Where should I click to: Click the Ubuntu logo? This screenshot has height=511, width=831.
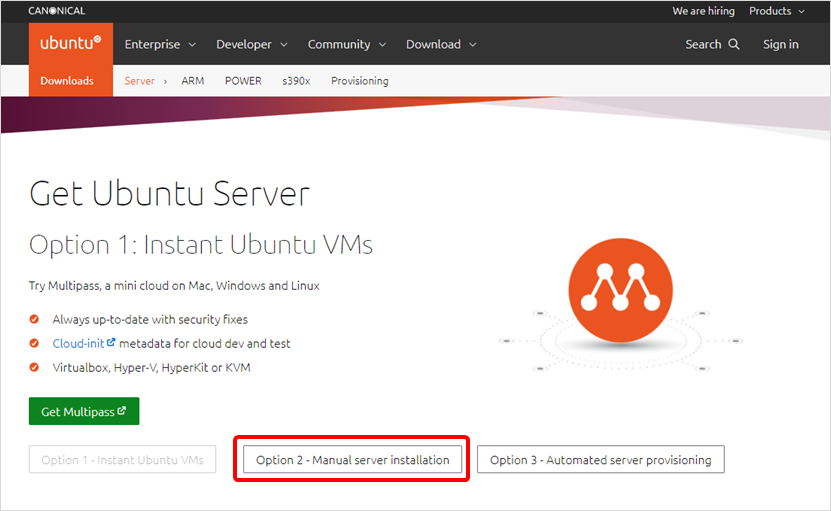70,43
